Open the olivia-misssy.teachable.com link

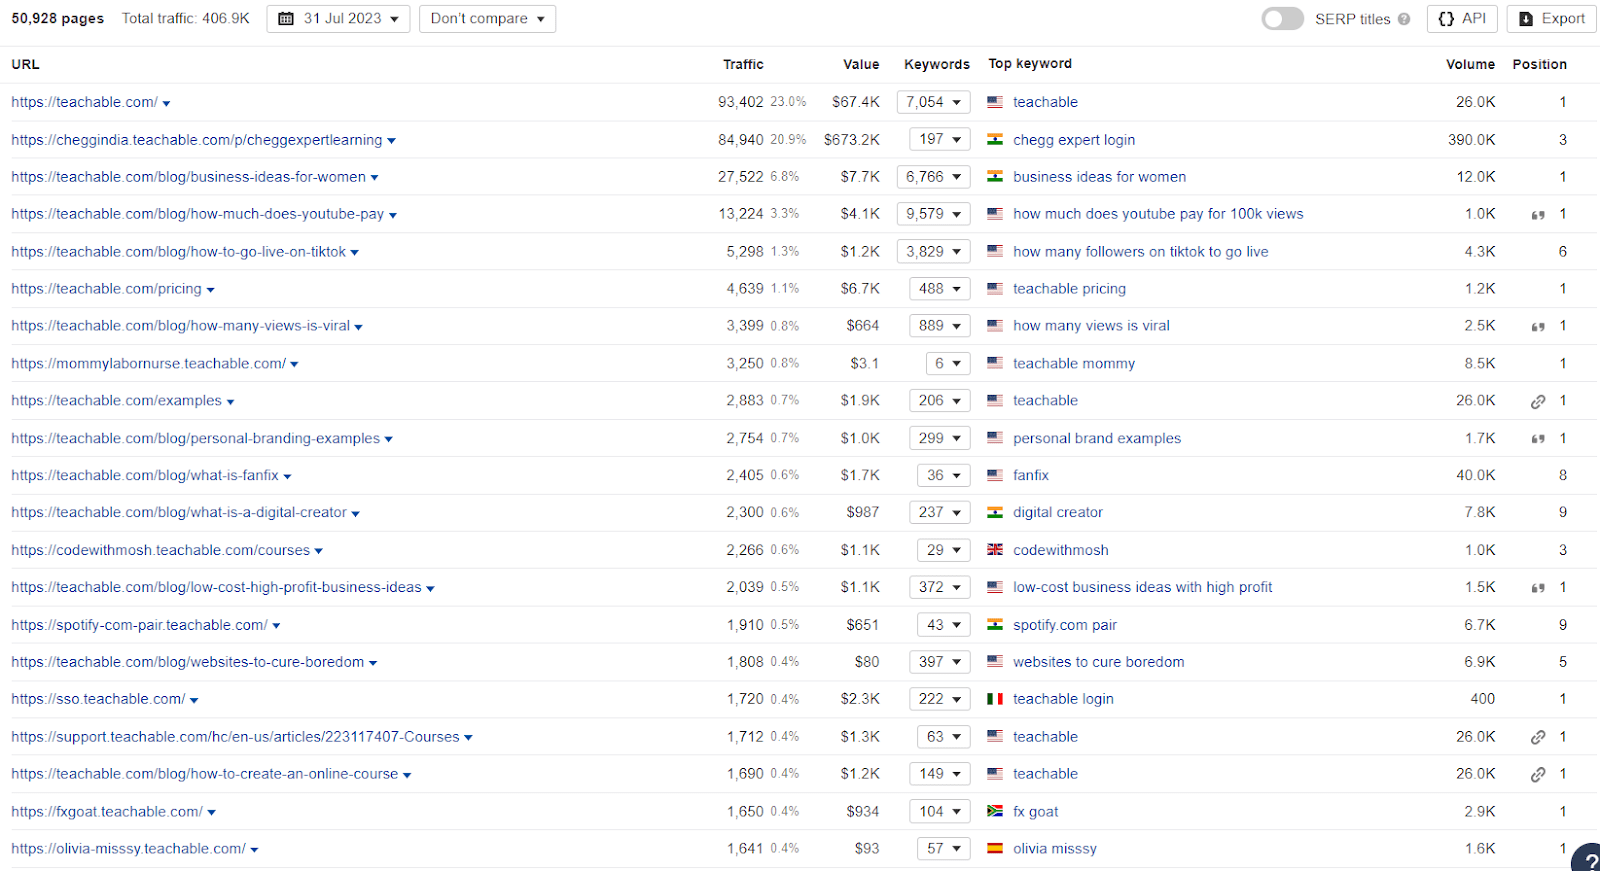[128, 849]
